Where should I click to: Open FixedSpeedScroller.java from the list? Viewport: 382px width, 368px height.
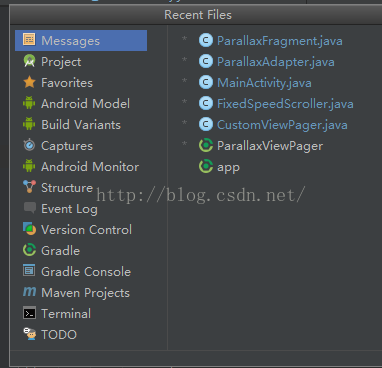pyautogui.click(x=276, y=104)
